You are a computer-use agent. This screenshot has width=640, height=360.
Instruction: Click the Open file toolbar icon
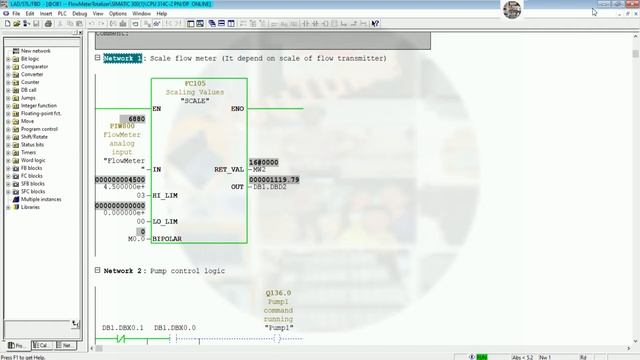pyautogui.click(x=17, y=24)
